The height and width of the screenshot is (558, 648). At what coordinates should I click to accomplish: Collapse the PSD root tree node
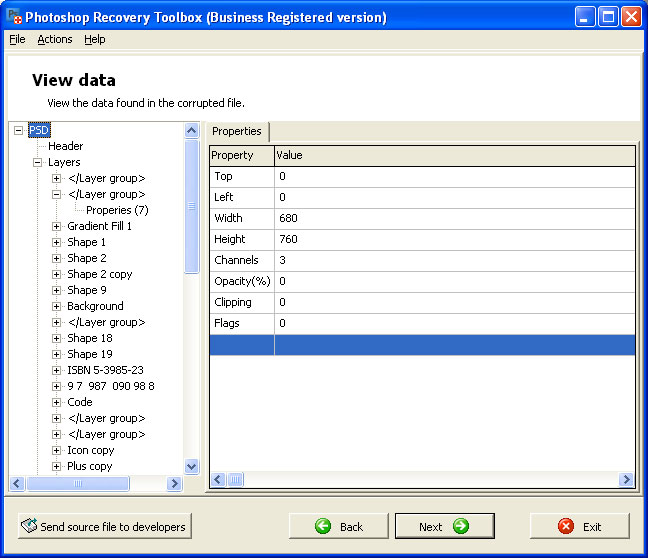tap(19, 130)
